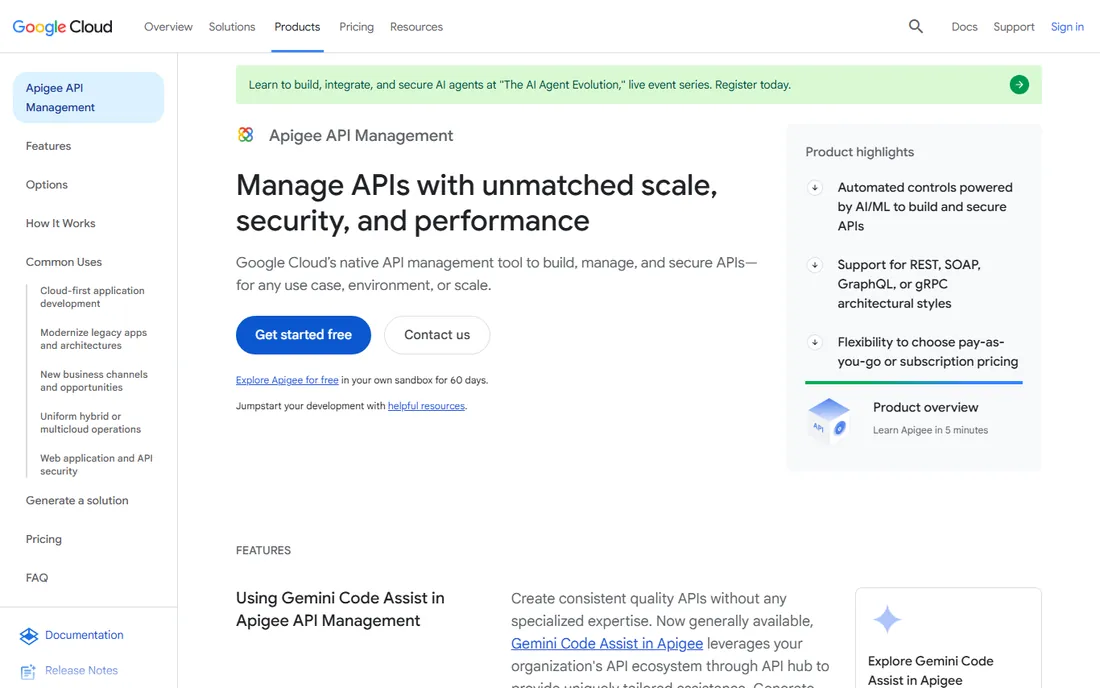
Task: Jump to Pricing in the sidebar
Action: 43,539
